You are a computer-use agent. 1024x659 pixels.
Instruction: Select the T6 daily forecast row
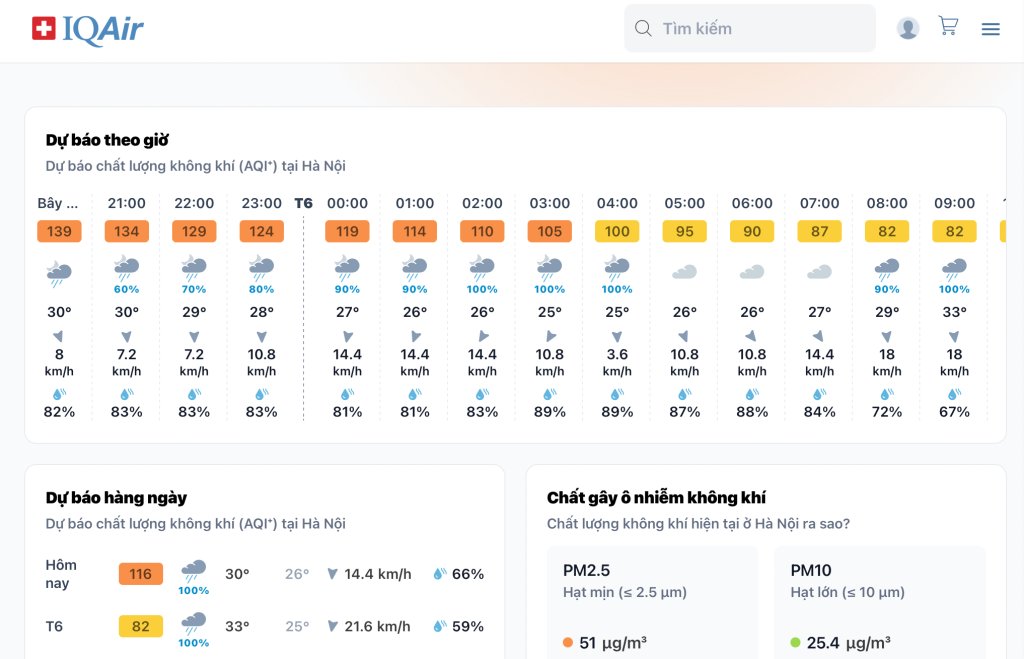(x=264, y=626)
